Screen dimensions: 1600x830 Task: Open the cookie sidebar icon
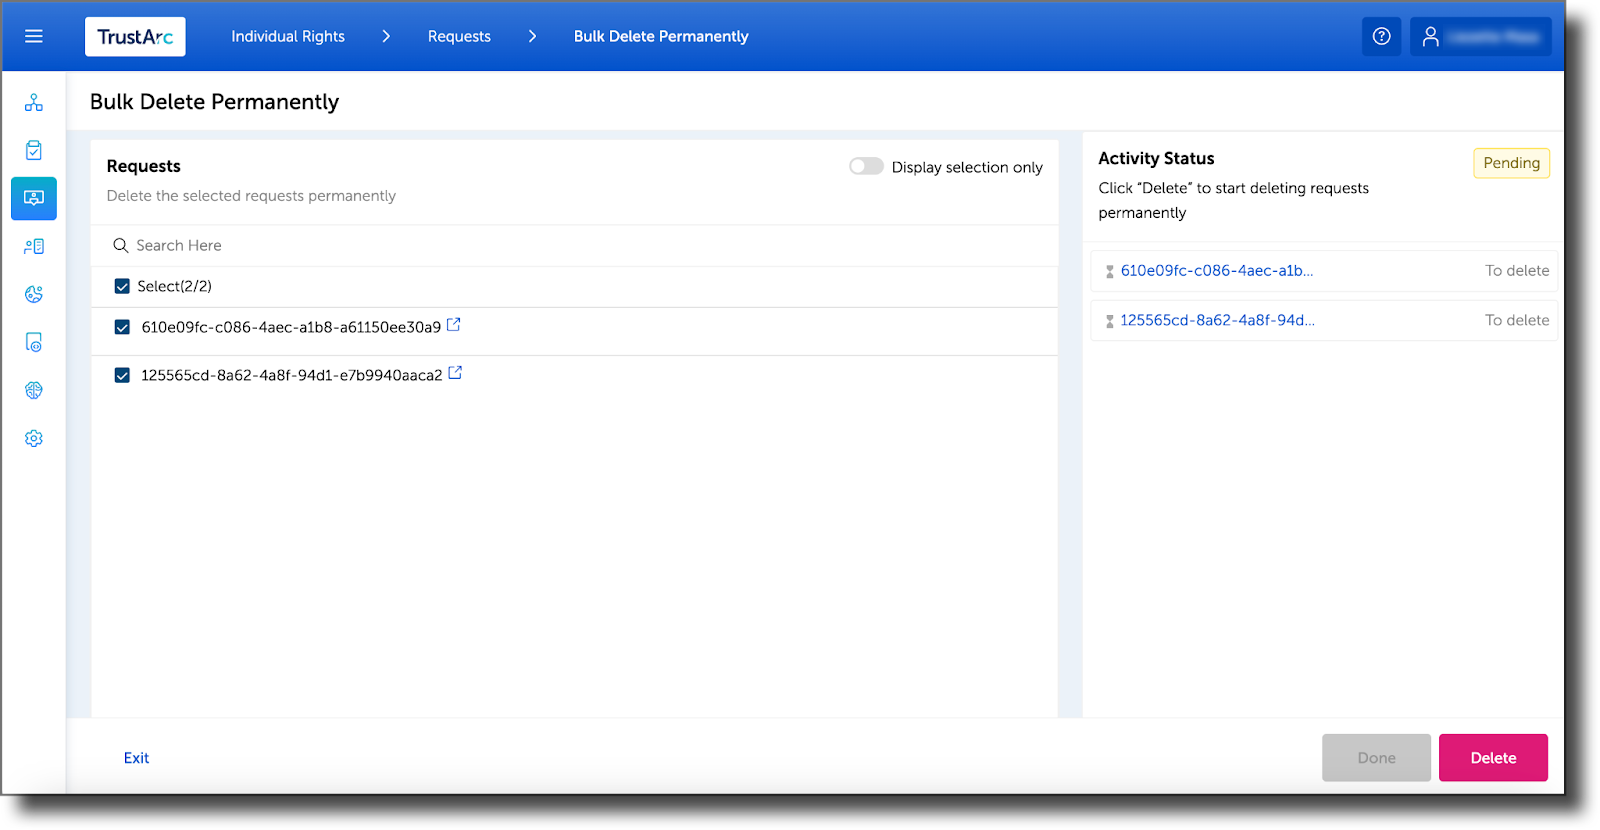click(34, 294)
